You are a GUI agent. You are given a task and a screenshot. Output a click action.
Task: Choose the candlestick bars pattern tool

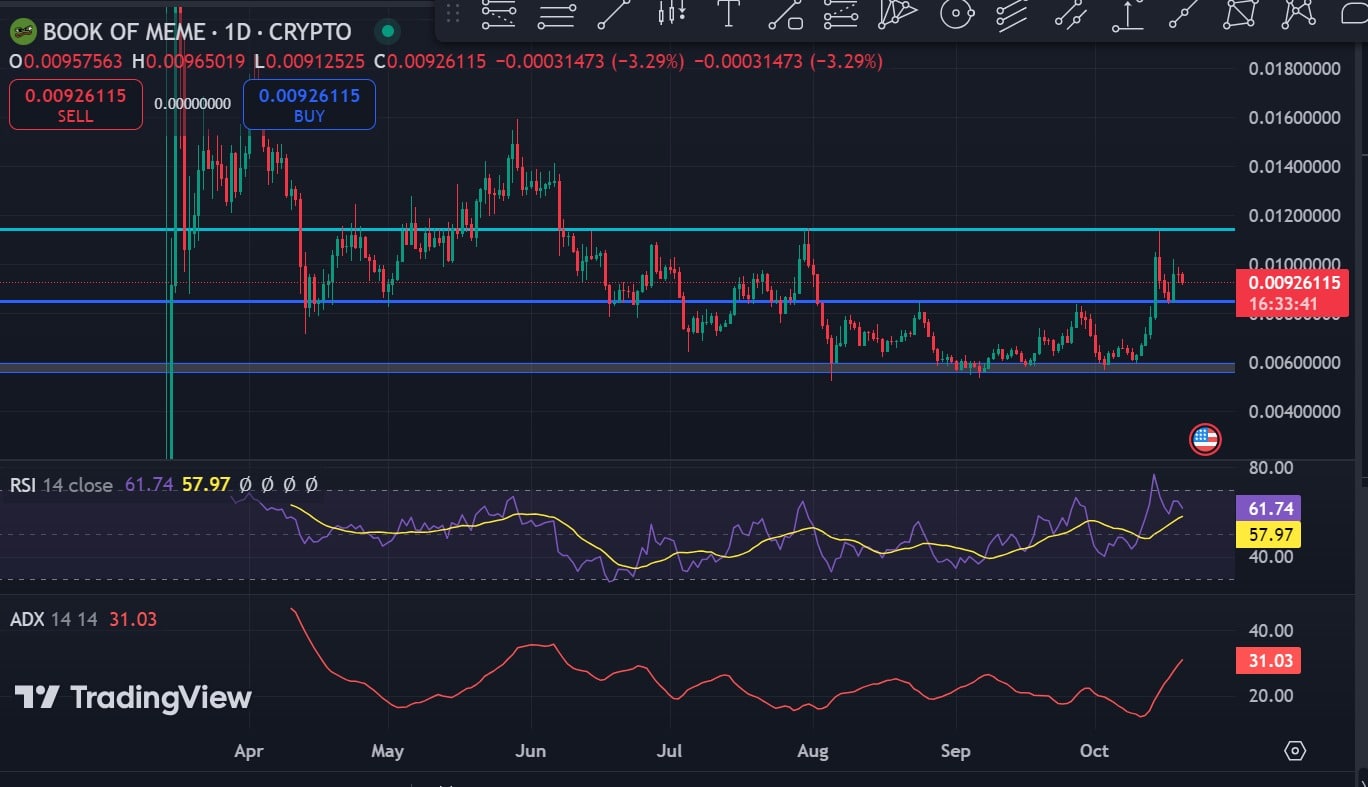(671, 14)
